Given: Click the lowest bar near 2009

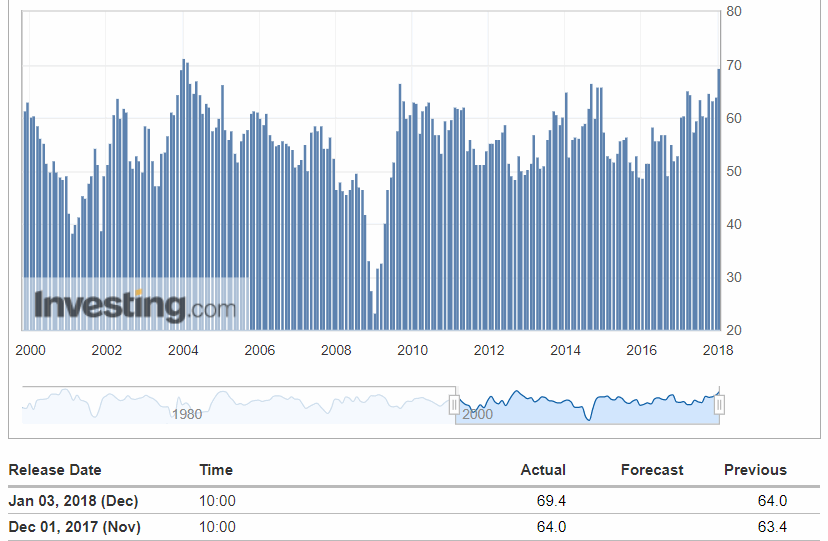Looking at the screenshot, I should (376, 322).
